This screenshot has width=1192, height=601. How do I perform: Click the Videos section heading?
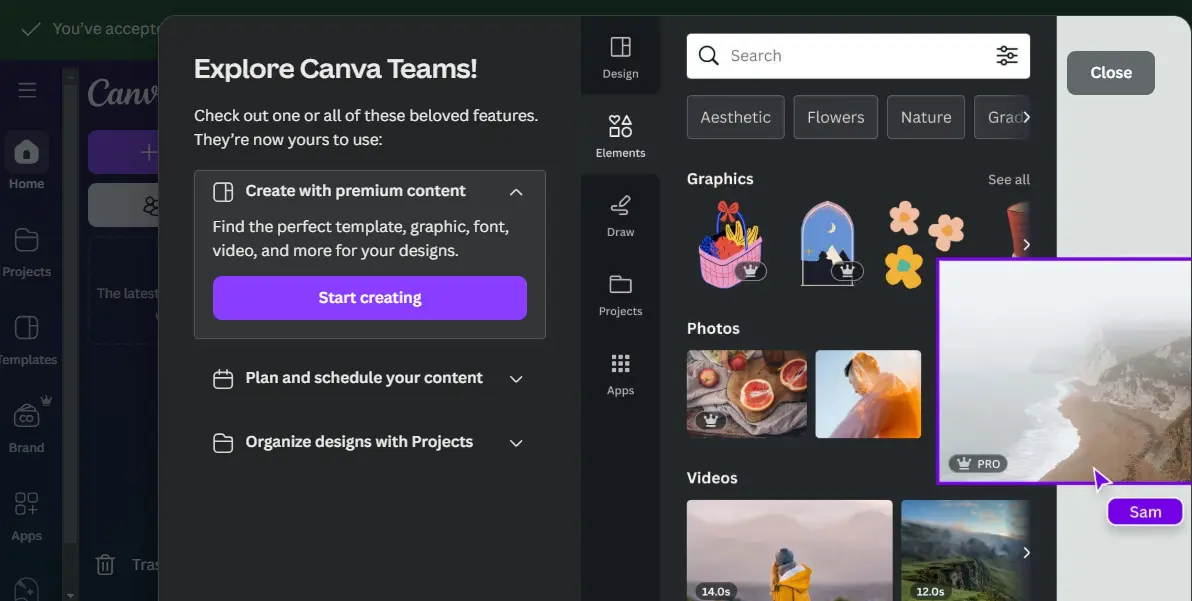click(712, 478)
